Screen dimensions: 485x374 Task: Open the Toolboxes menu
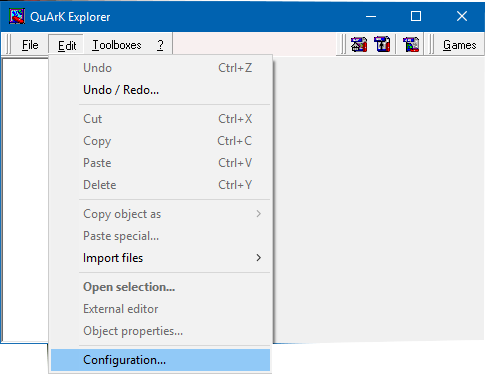(x=117, y=45)
